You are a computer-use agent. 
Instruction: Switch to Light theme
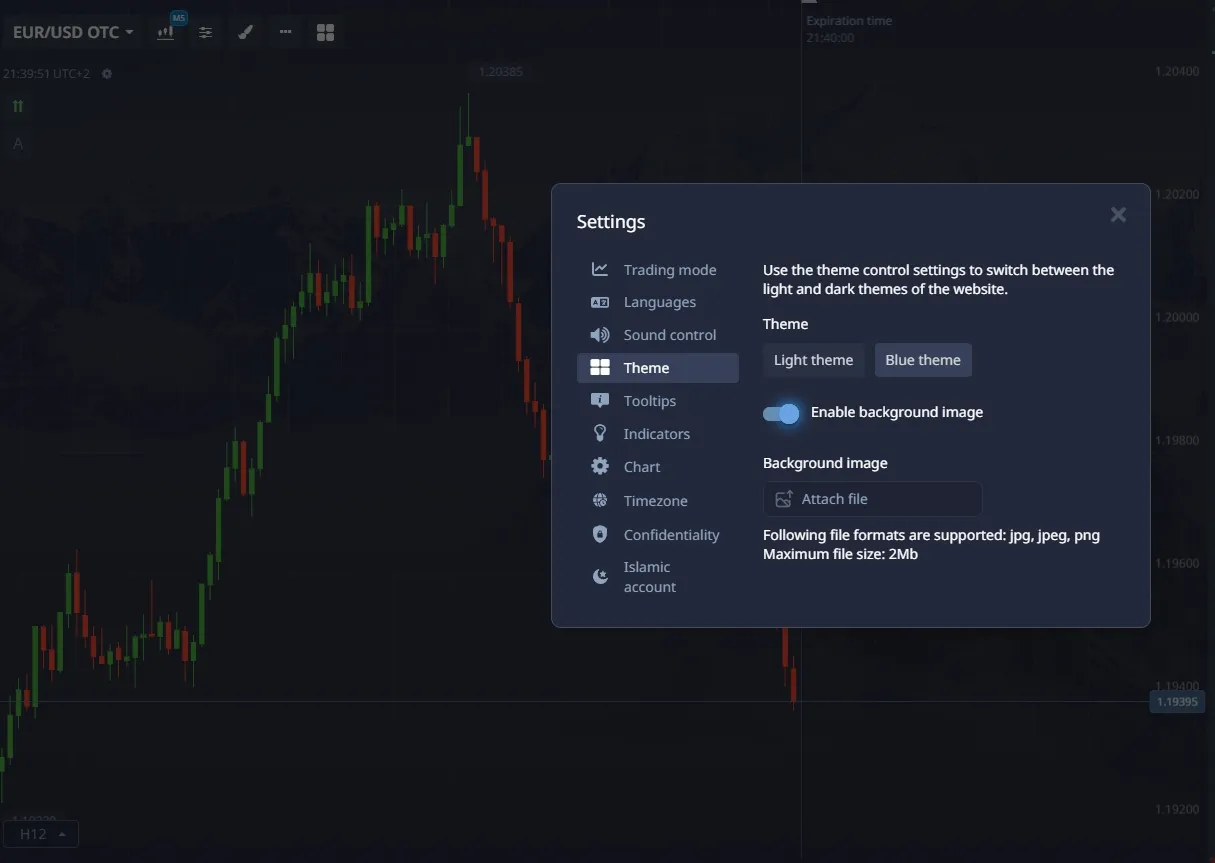[x=813, y=360]
